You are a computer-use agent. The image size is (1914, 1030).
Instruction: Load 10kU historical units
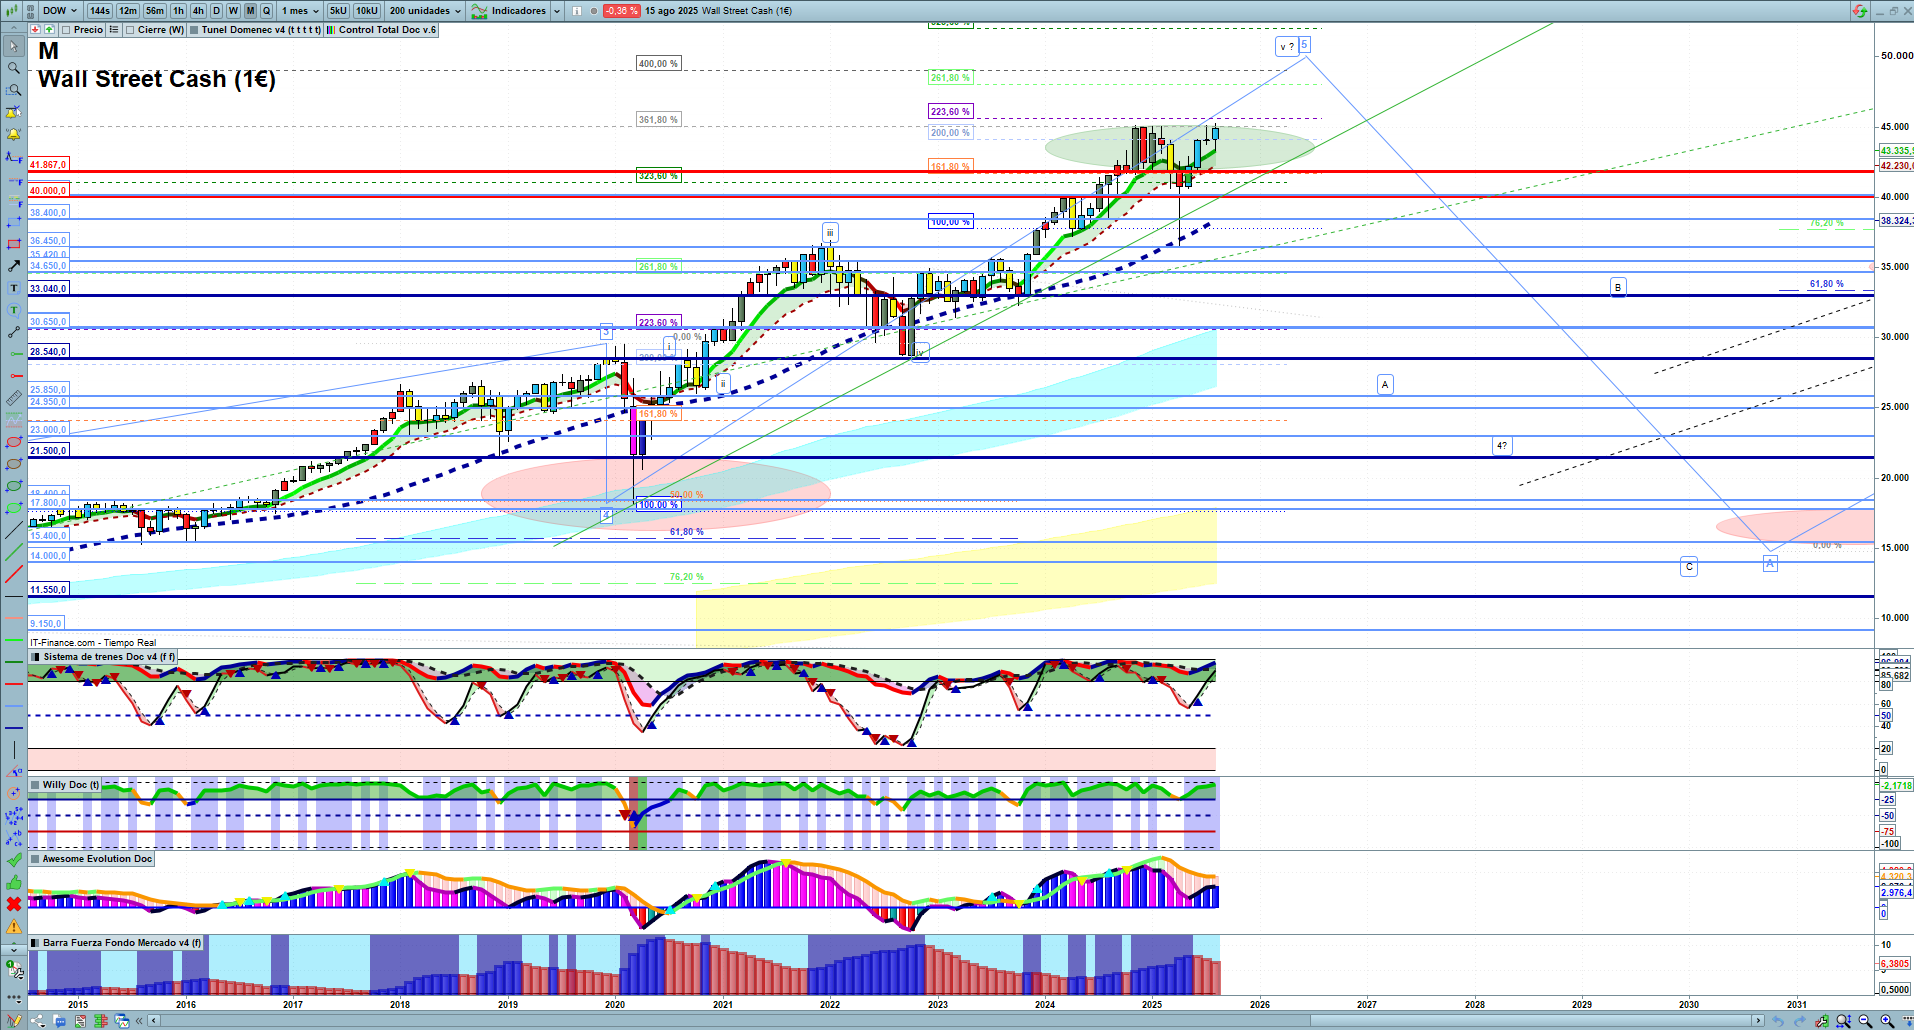pos(367,11)
